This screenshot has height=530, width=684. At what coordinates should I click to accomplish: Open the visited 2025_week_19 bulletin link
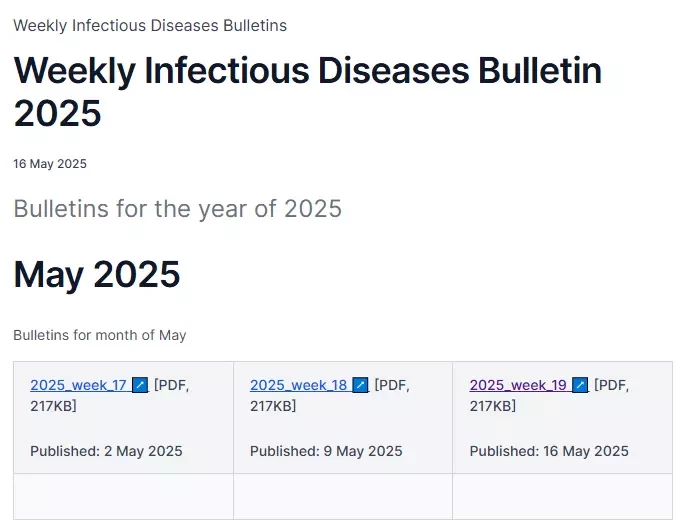[518, 385]
